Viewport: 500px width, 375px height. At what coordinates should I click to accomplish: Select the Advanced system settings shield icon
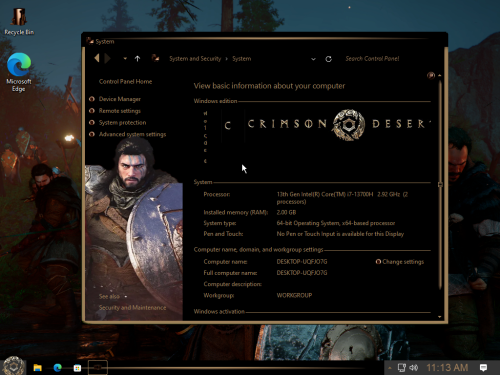[x=92, y=134]
